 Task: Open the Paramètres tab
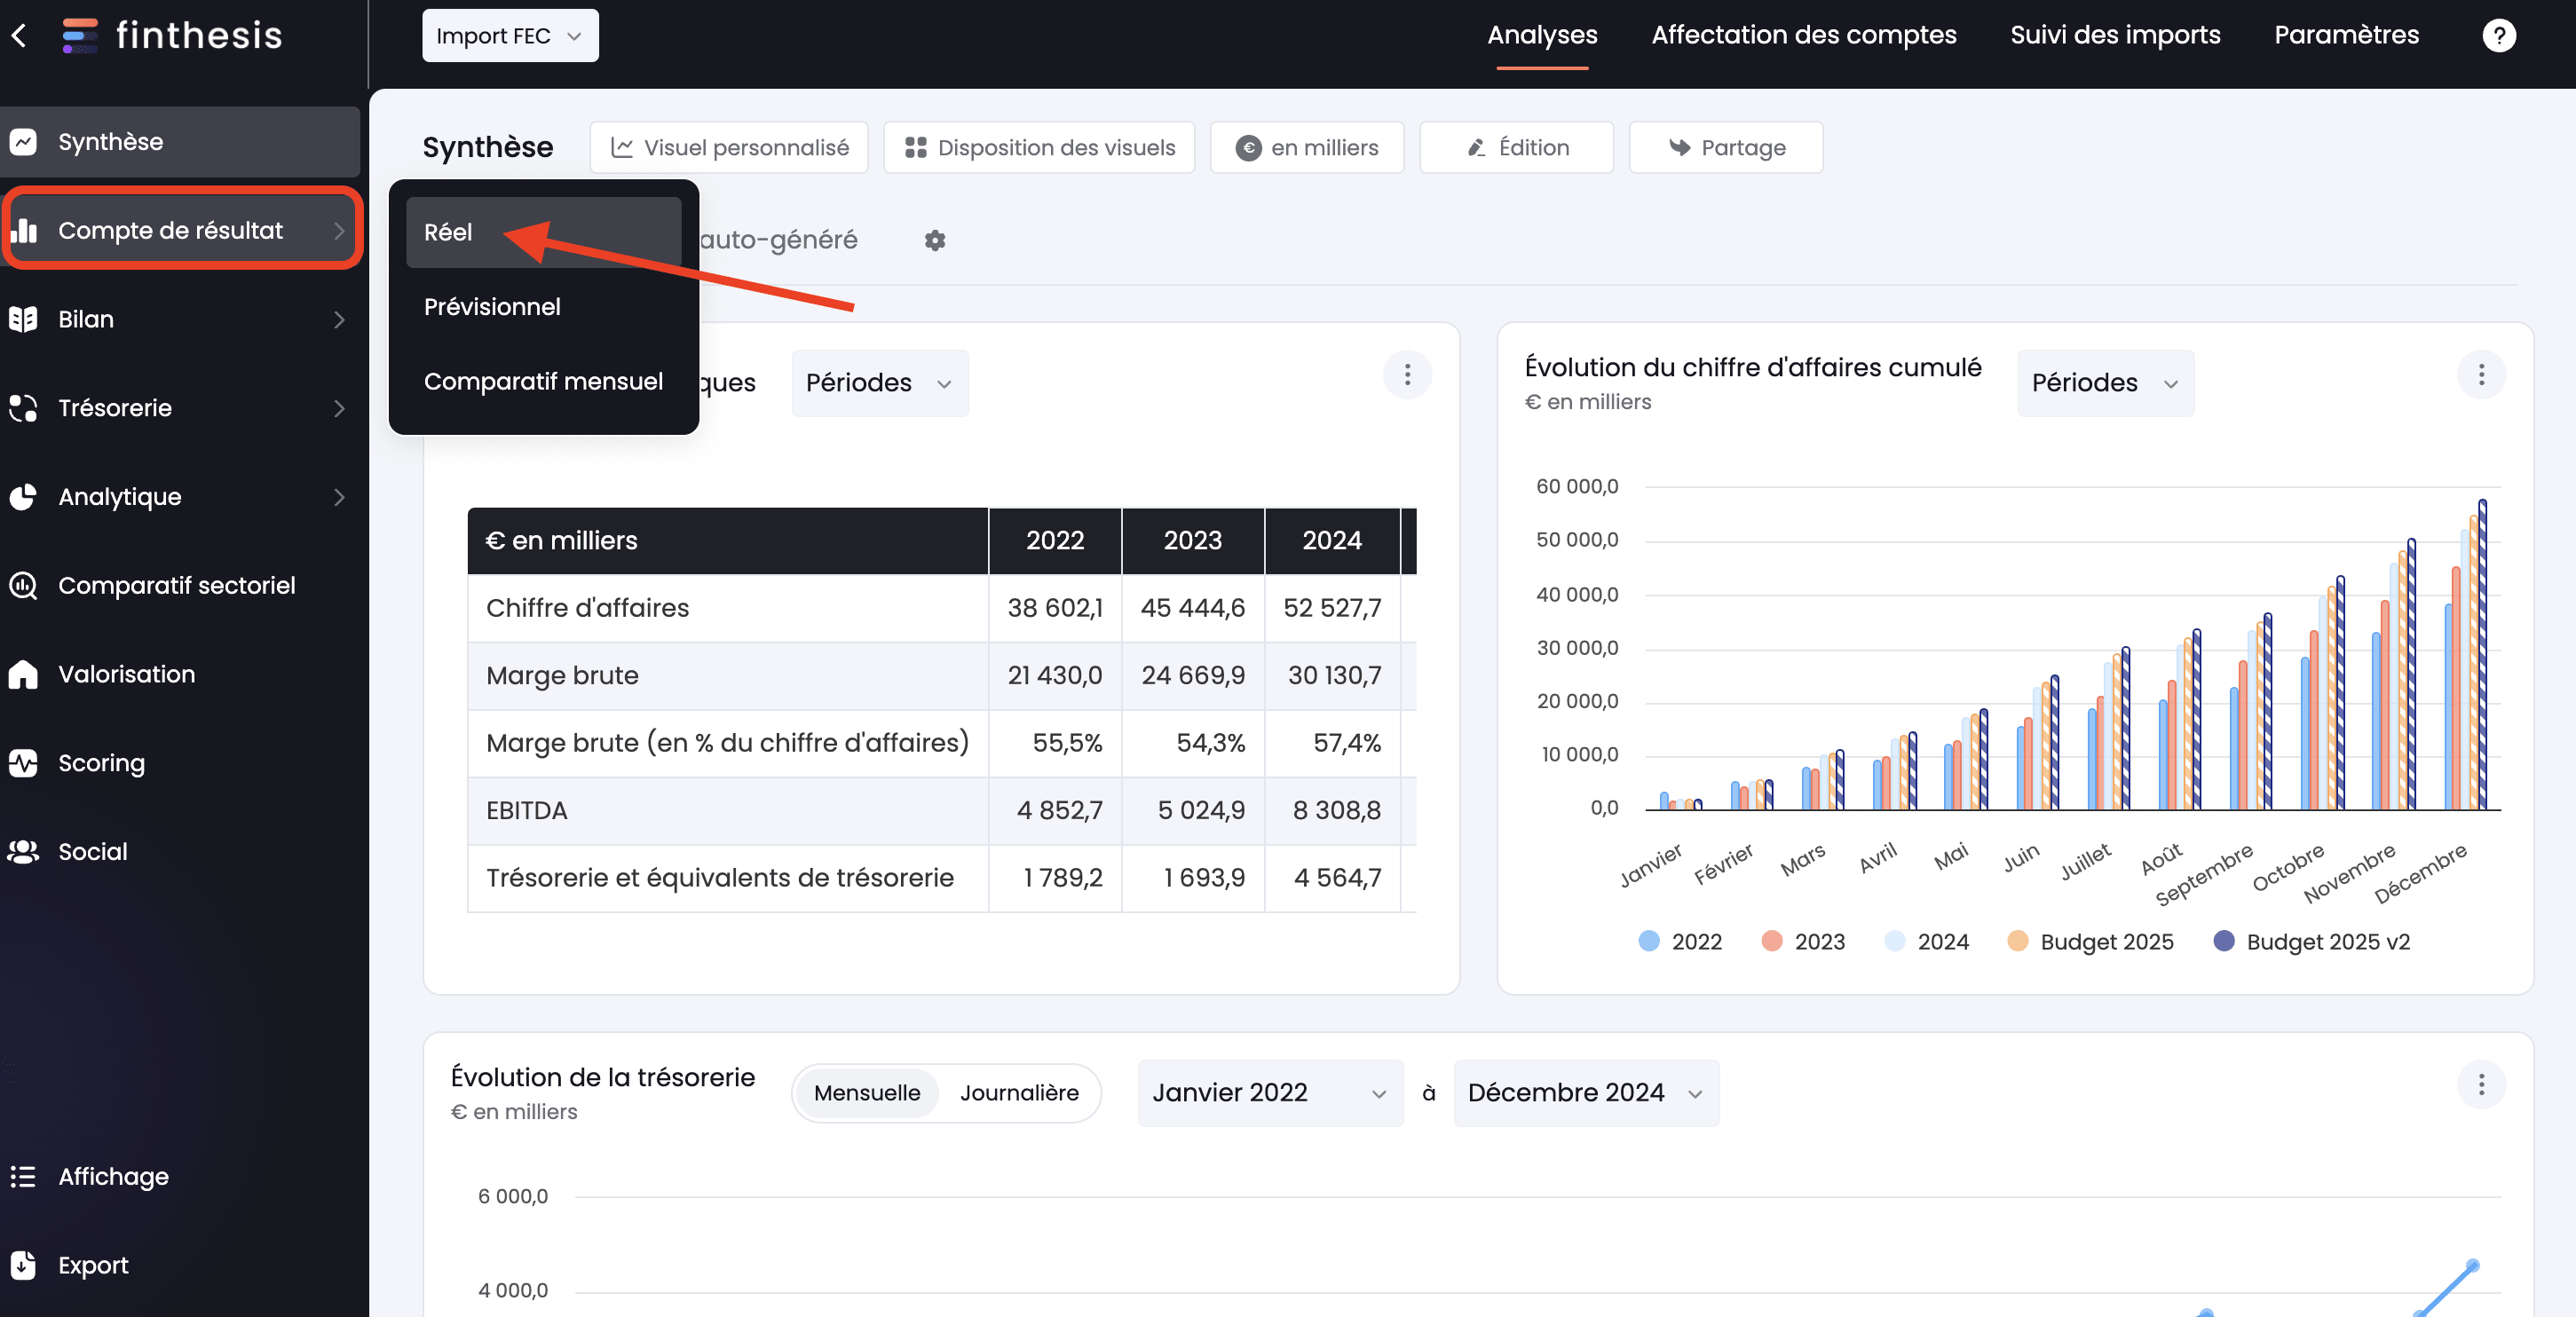(x=2346, y=35)
